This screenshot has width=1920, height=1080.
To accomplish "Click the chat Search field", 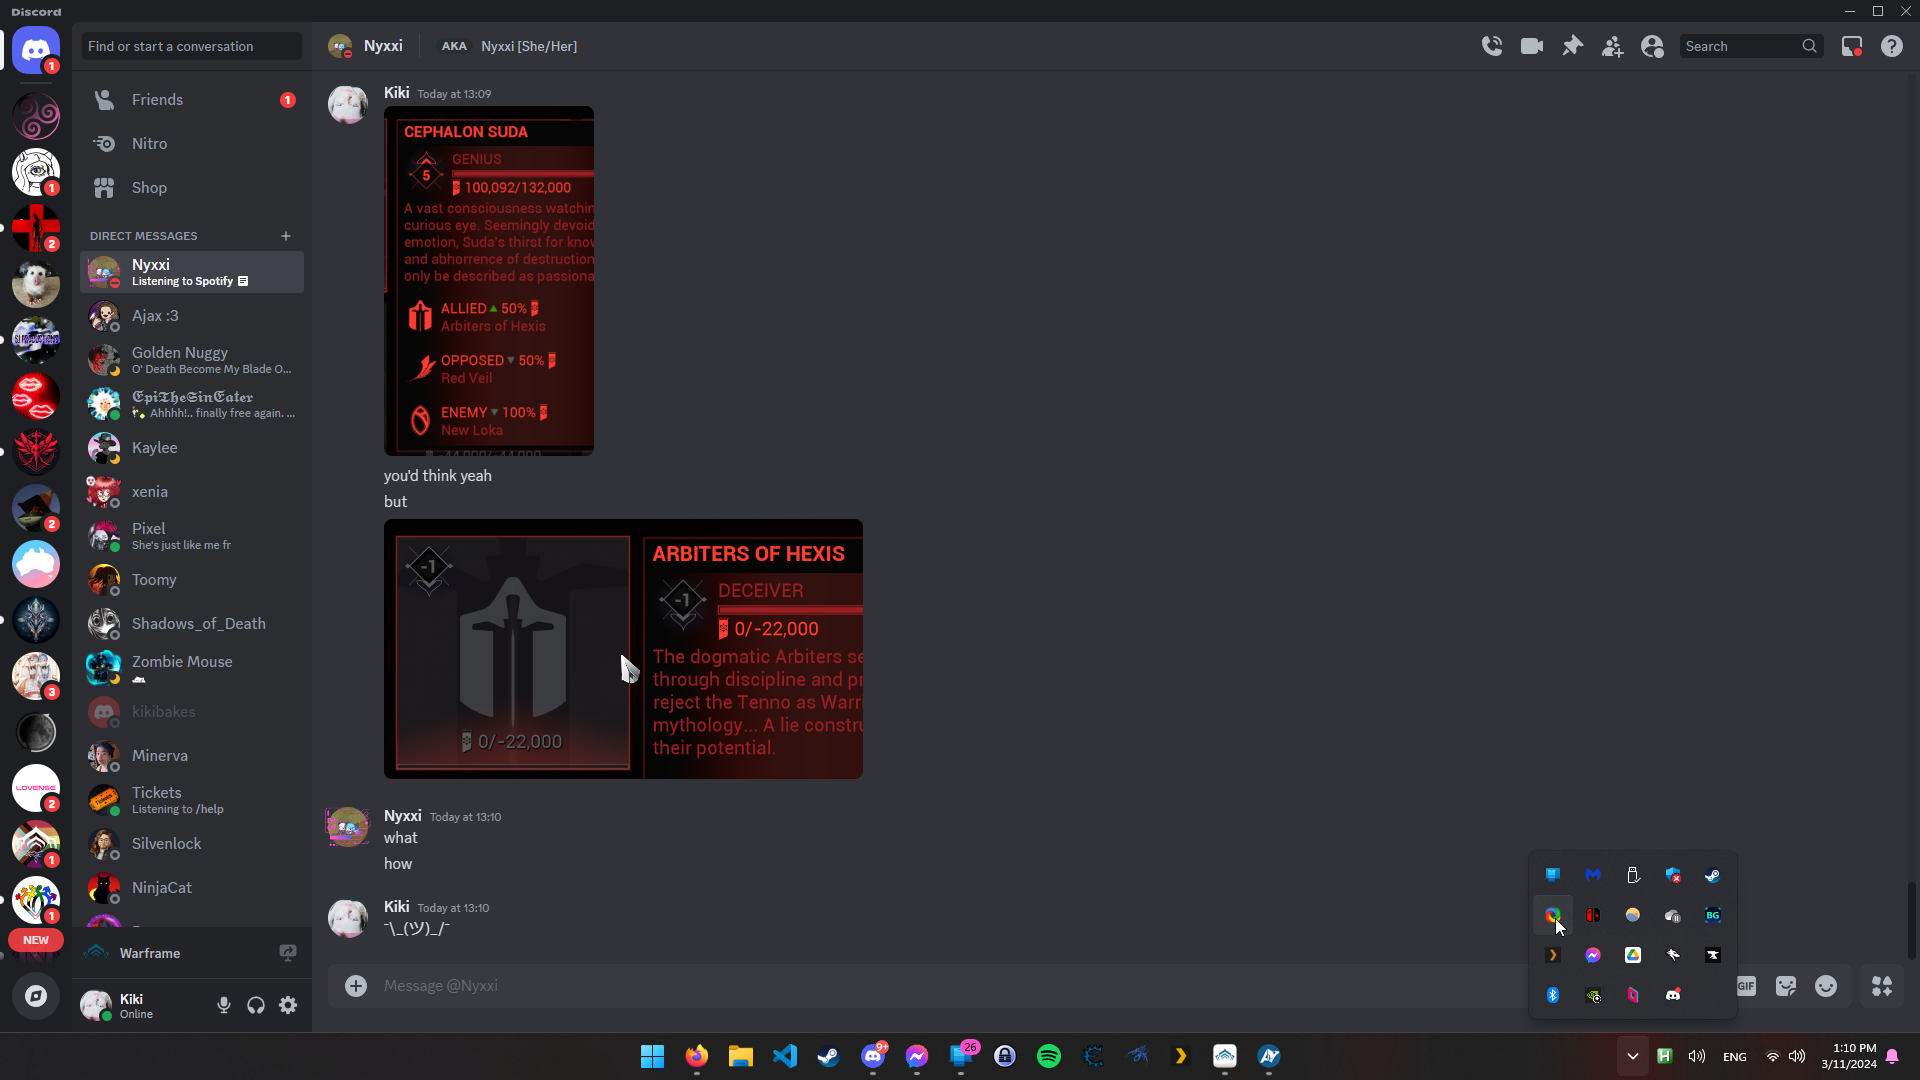I will [1751, 46].
